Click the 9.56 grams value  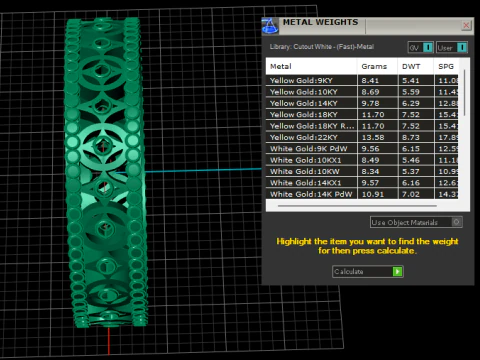point(370,149)
